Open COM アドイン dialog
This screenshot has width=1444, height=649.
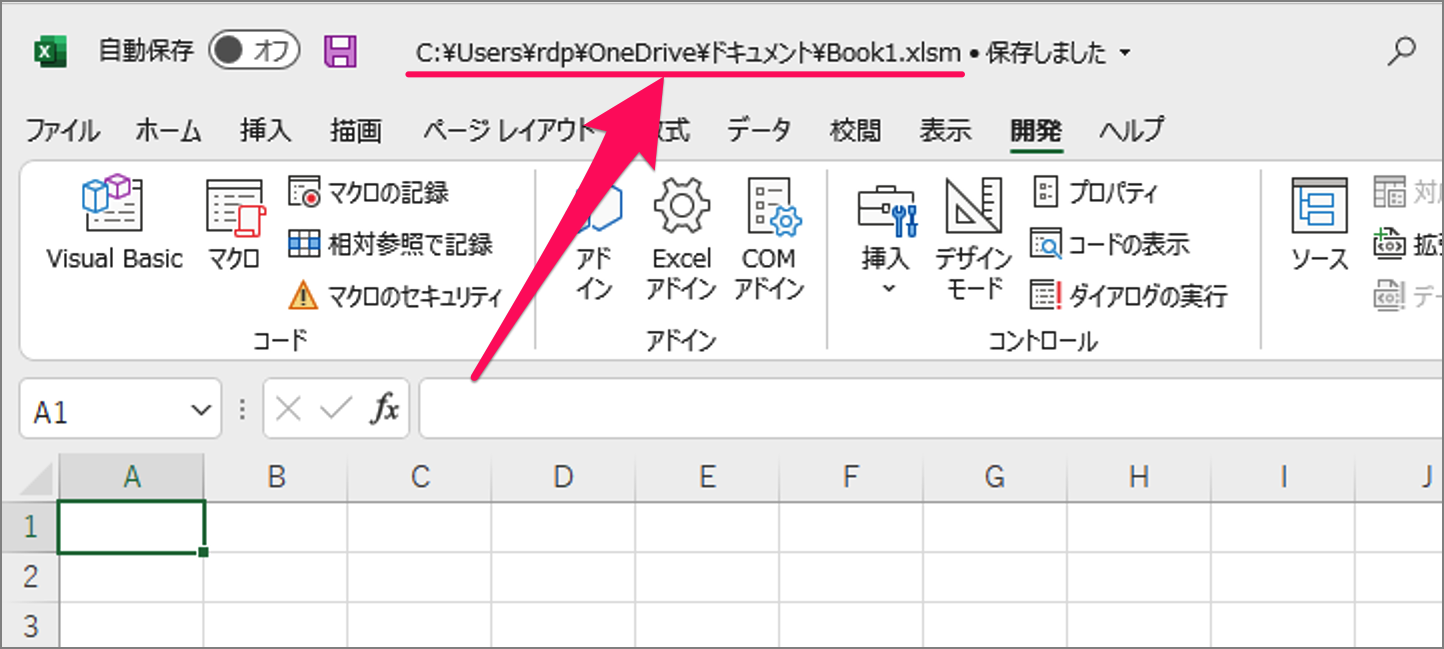(770, 238)
